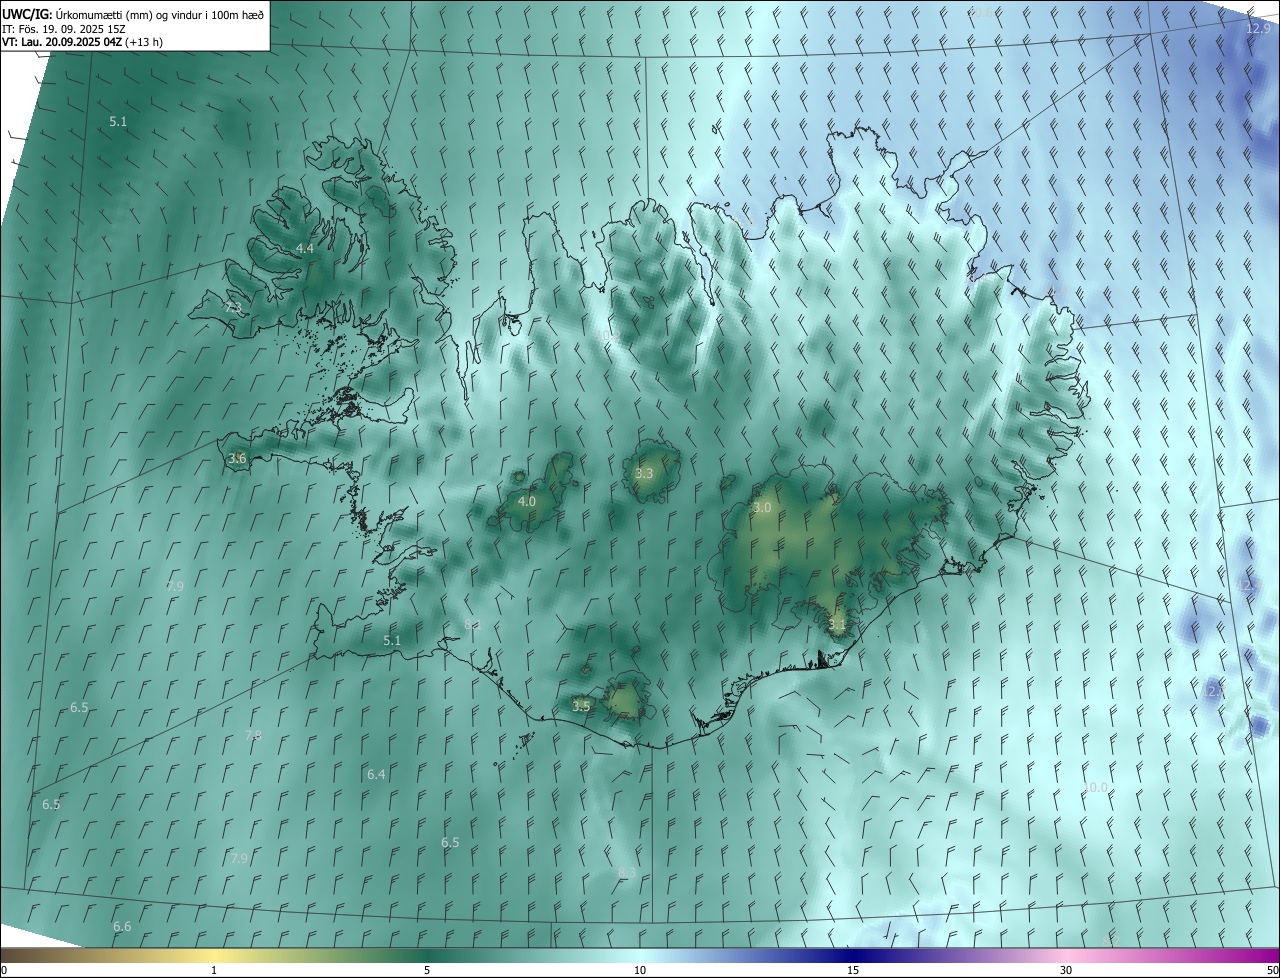The height and width of the screenshot is (978, 1280).
Task: Click the 5.1 value on the Reykjanes peninsula
Action: point(392,640)
